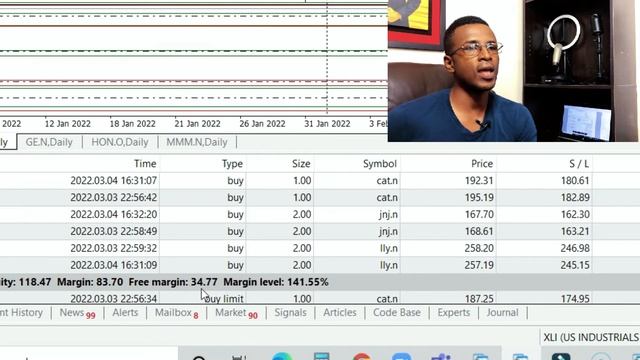Open Google Chrome from the taskbar
This screenshot has height=360, width=640.
point(362,356)
